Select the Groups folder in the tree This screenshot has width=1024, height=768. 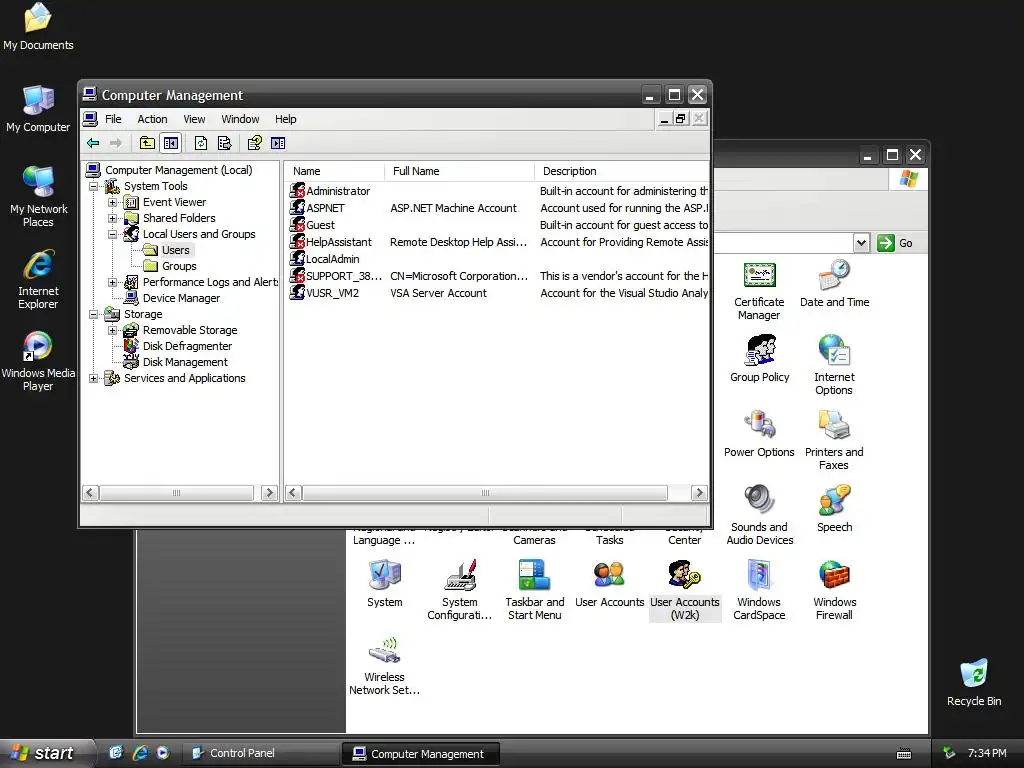(x=179, y=266)
